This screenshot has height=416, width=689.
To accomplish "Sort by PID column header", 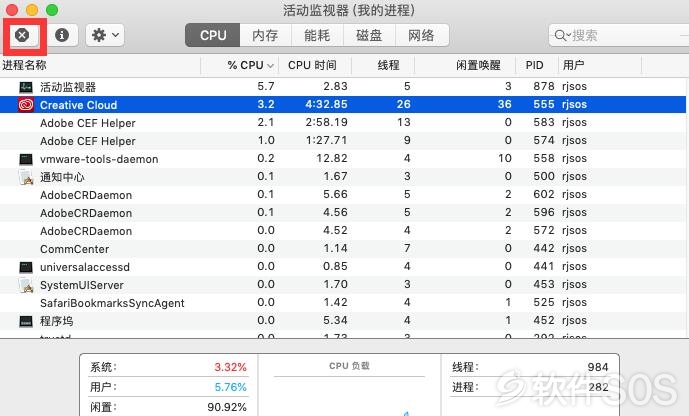I will tap(534, 65).
